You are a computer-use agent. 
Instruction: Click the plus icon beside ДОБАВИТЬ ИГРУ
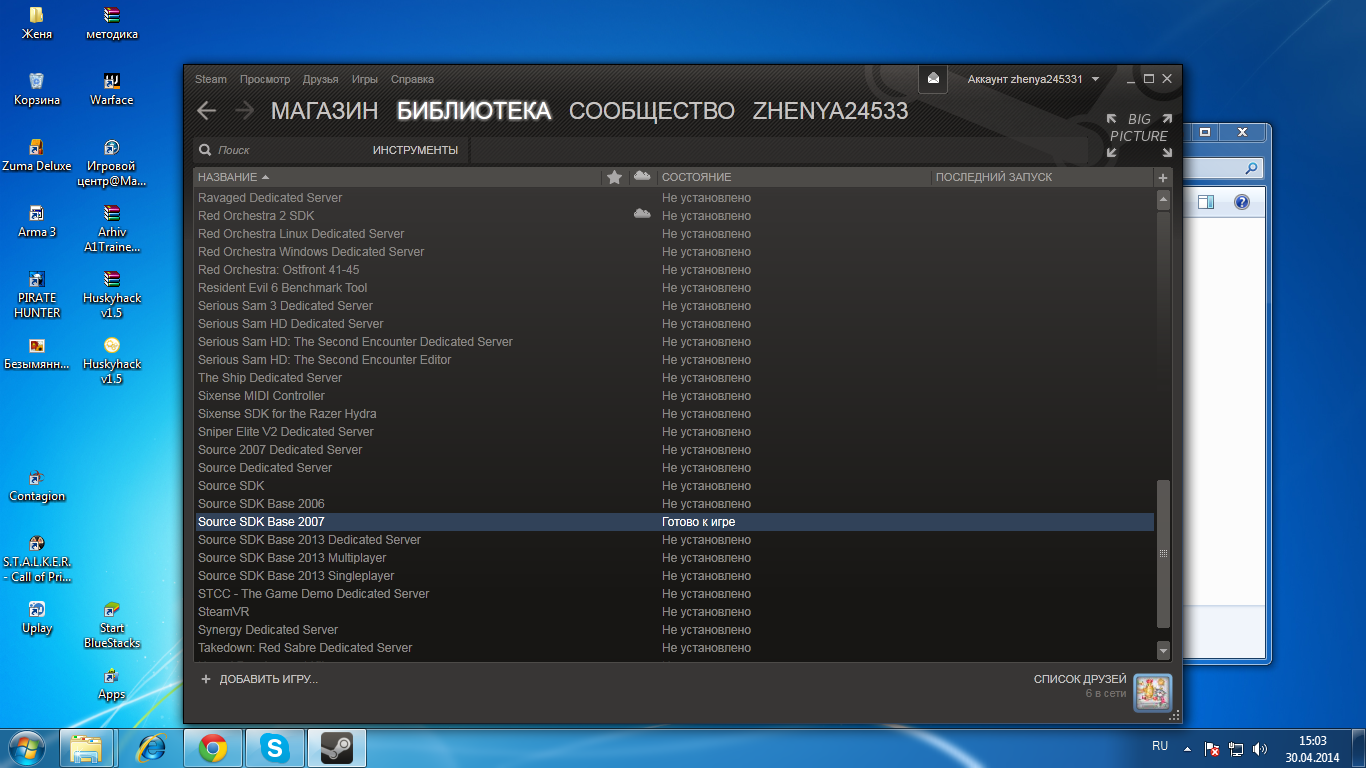point(206,679)
